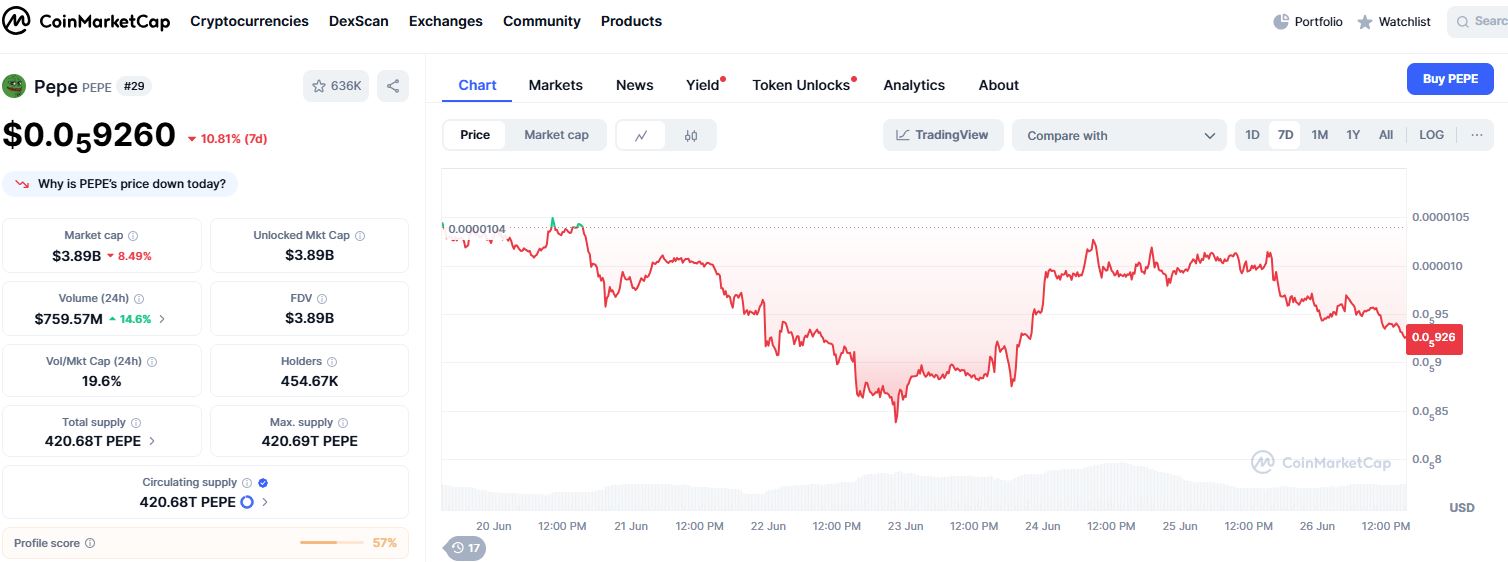Click the 420.69T PEPE max supply value
This screenshot has width=1508, height=562.
pyautogui.click(x=309, y=441)
